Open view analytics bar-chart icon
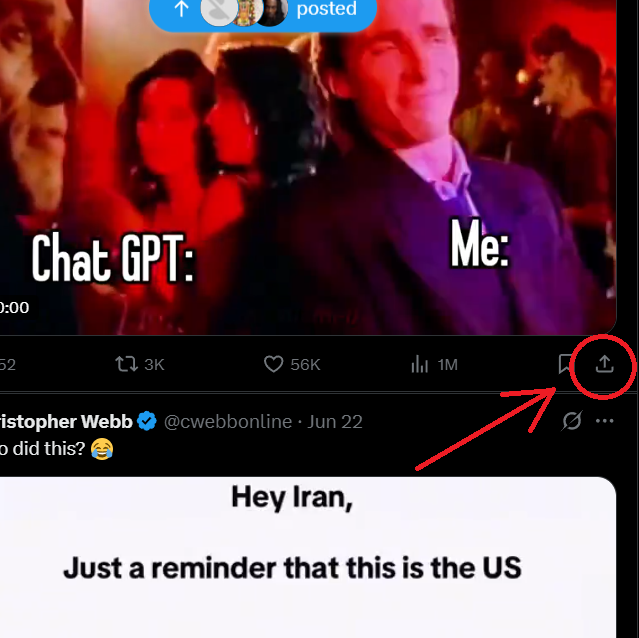Screen dimensions: 639x638 pos(419,364)
